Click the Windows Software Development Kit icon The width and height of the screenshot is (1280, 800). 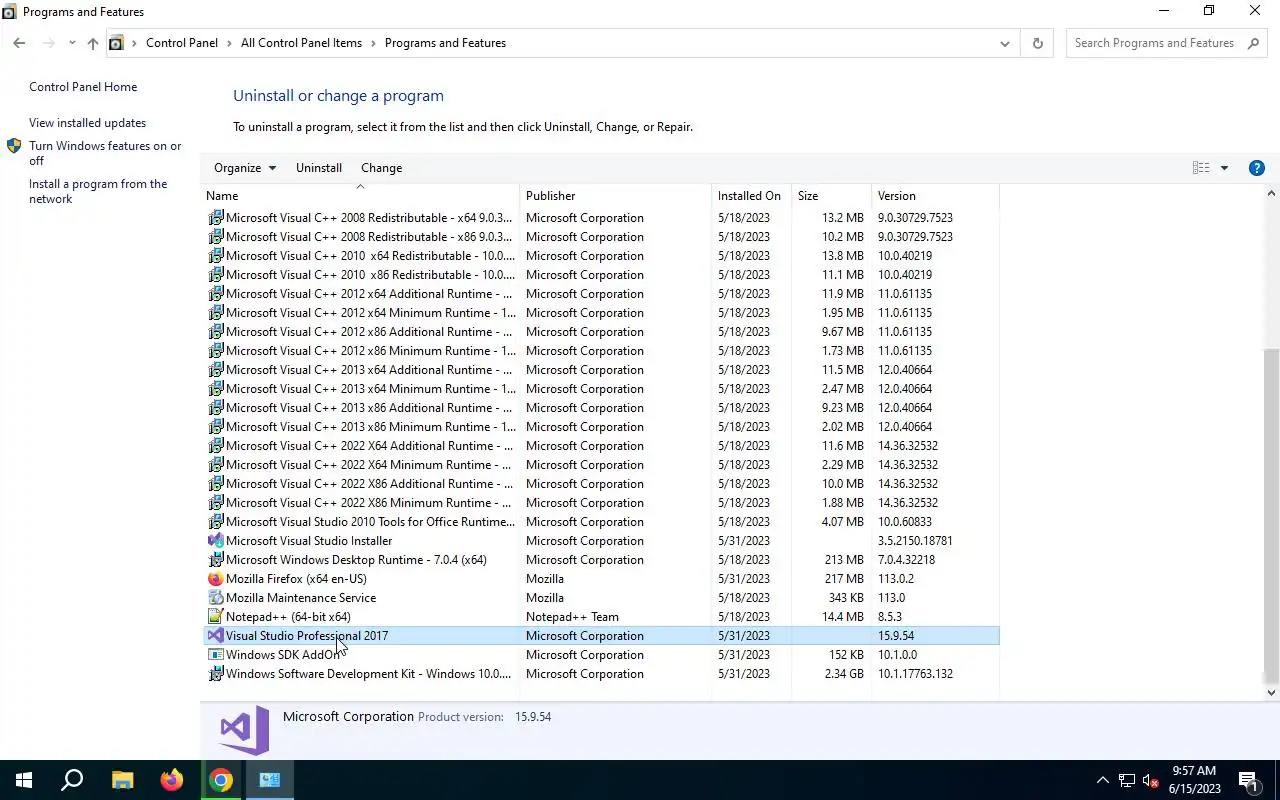point(215,674)
